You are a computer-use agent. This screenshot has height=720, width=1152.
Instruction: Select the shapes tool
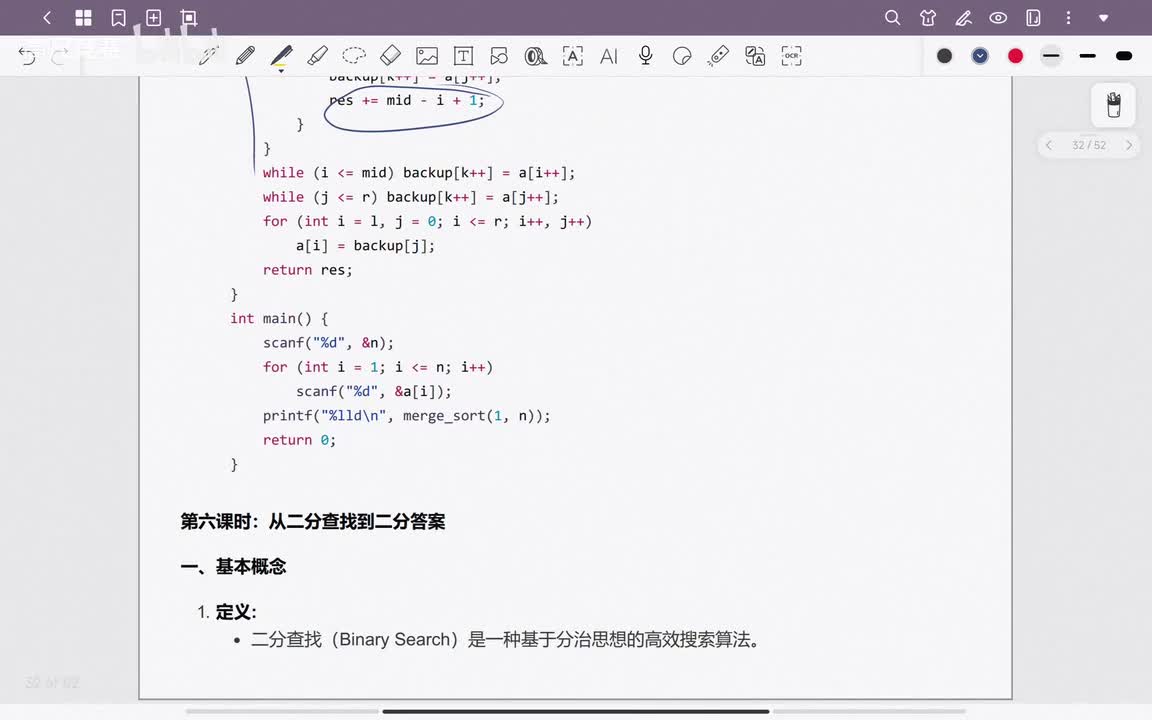coord(499,56)
